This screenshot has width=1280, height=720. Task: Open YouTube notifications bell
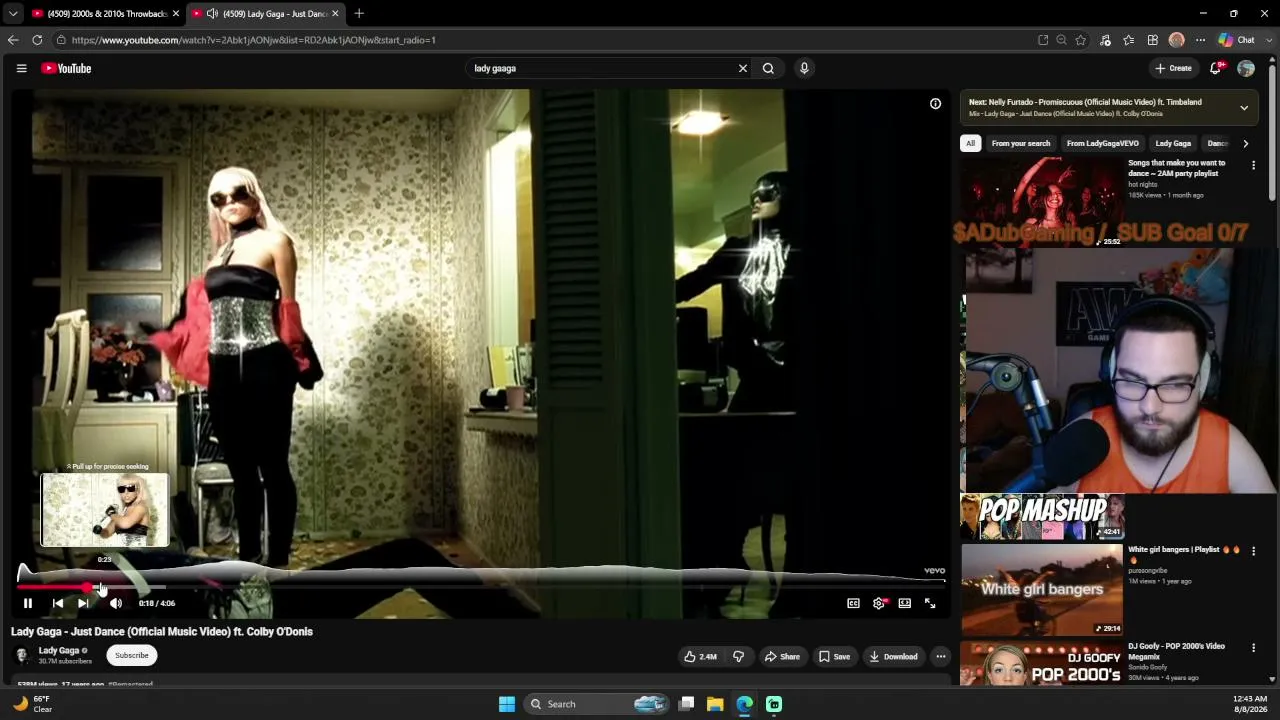(x=1216, y=68)
